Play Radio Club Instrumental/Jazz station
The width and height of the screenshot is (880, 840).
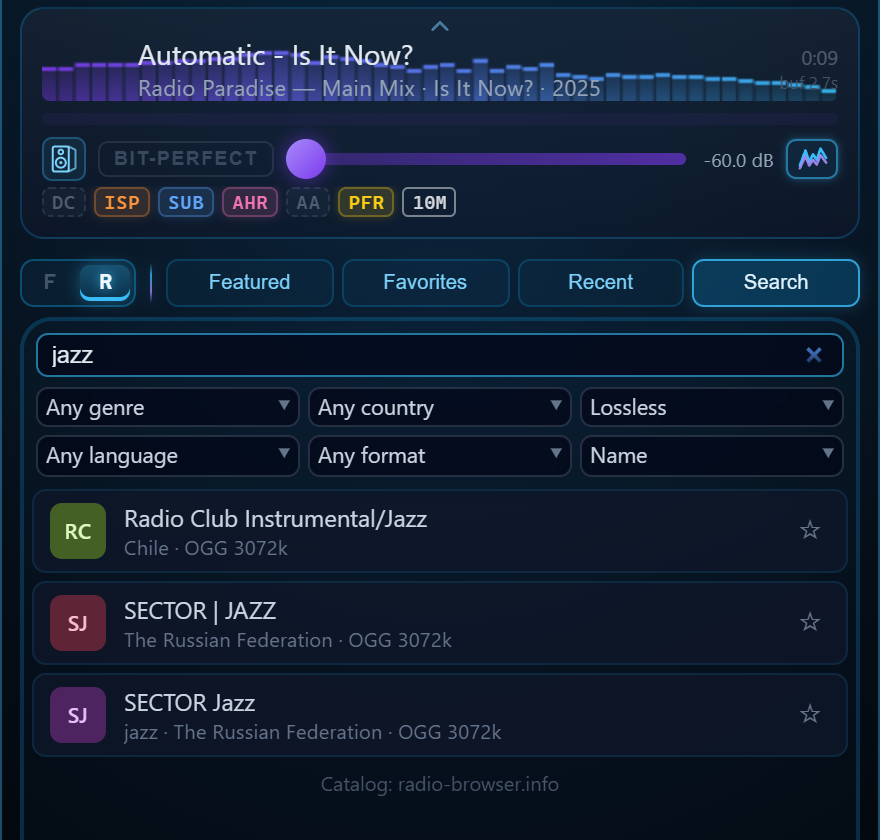coord(439,531)
